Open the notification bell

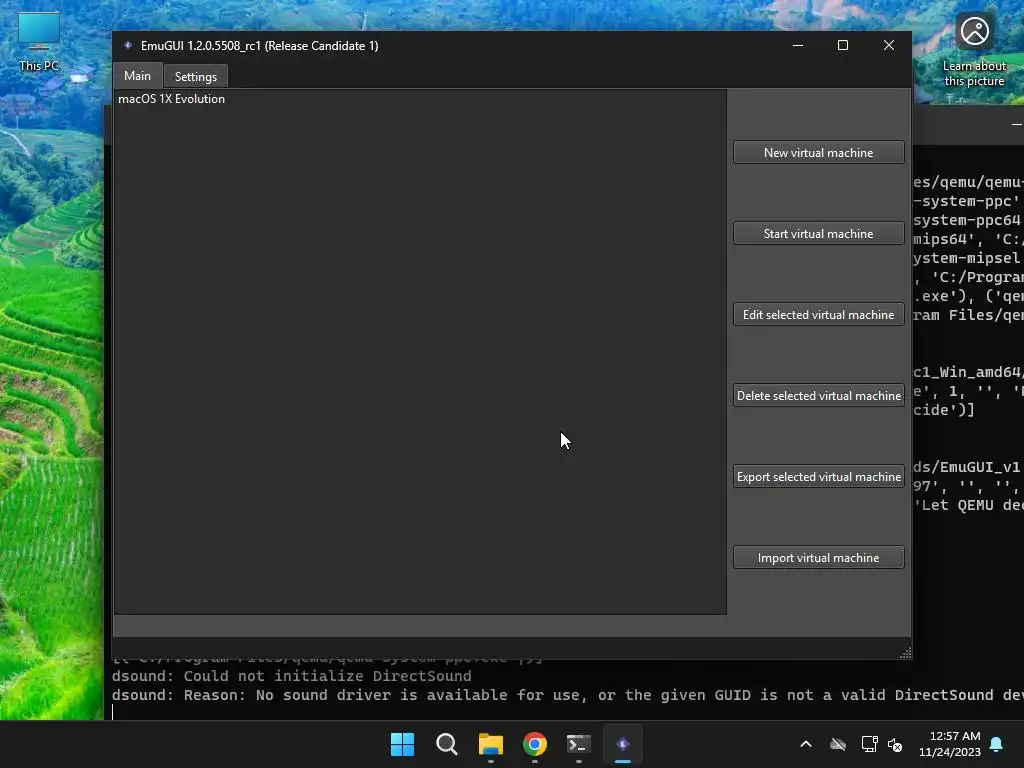pos(997,744)
